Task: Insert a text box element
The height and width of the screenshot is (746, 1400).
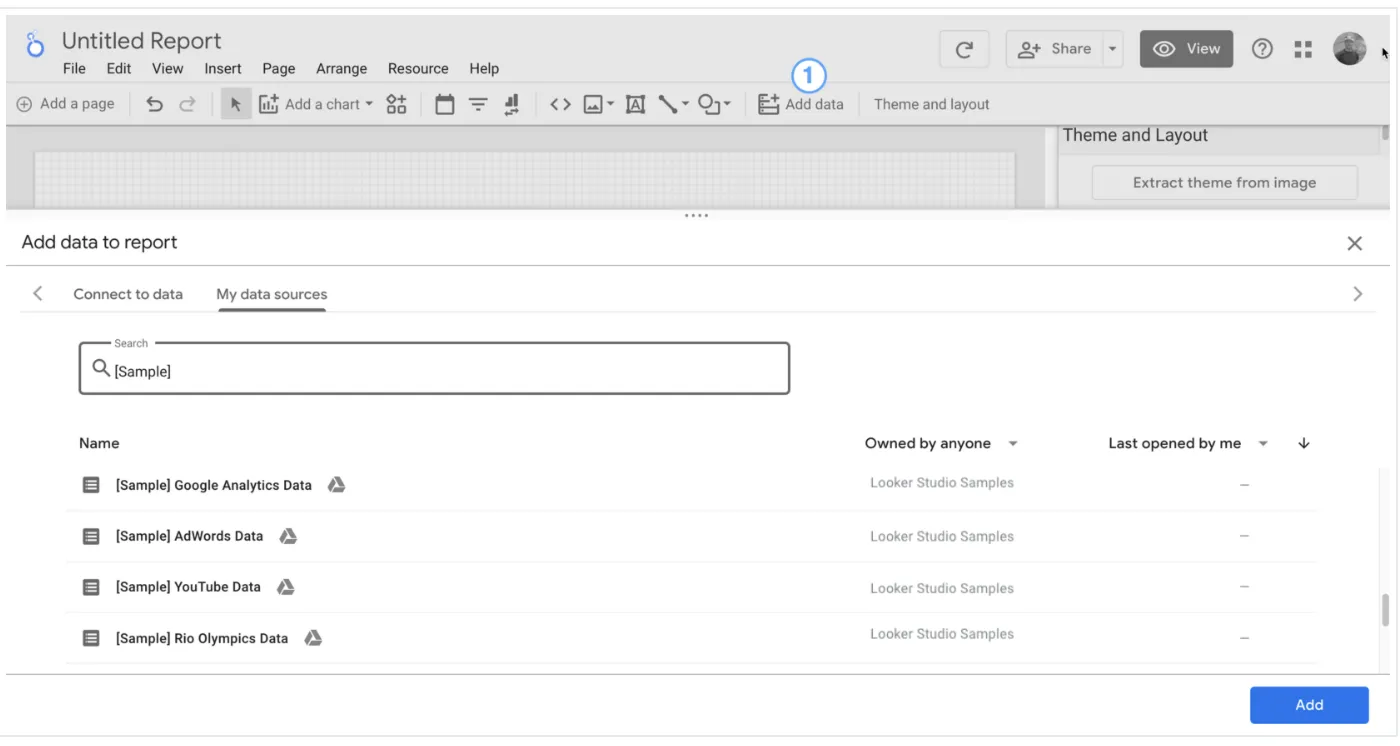Action: 635,104
